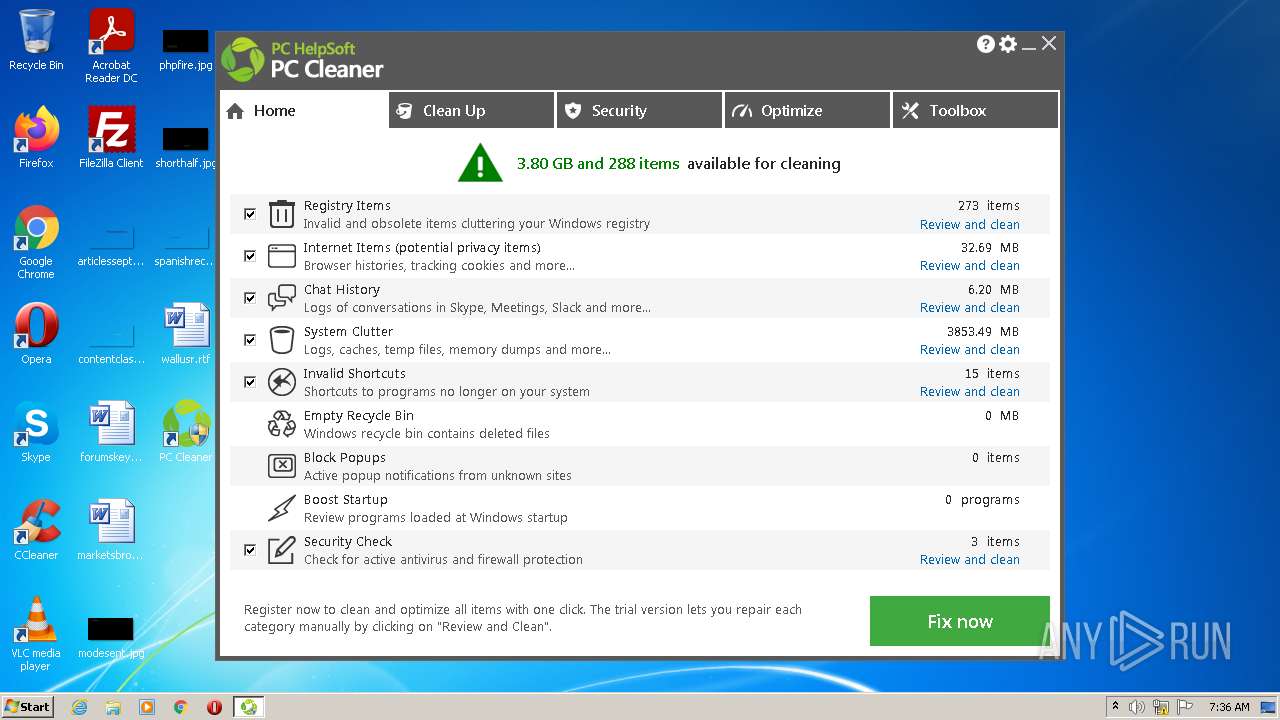Switch to the Security tab
Viewport: 1280px width, 720px height.
tap(640, 111)
